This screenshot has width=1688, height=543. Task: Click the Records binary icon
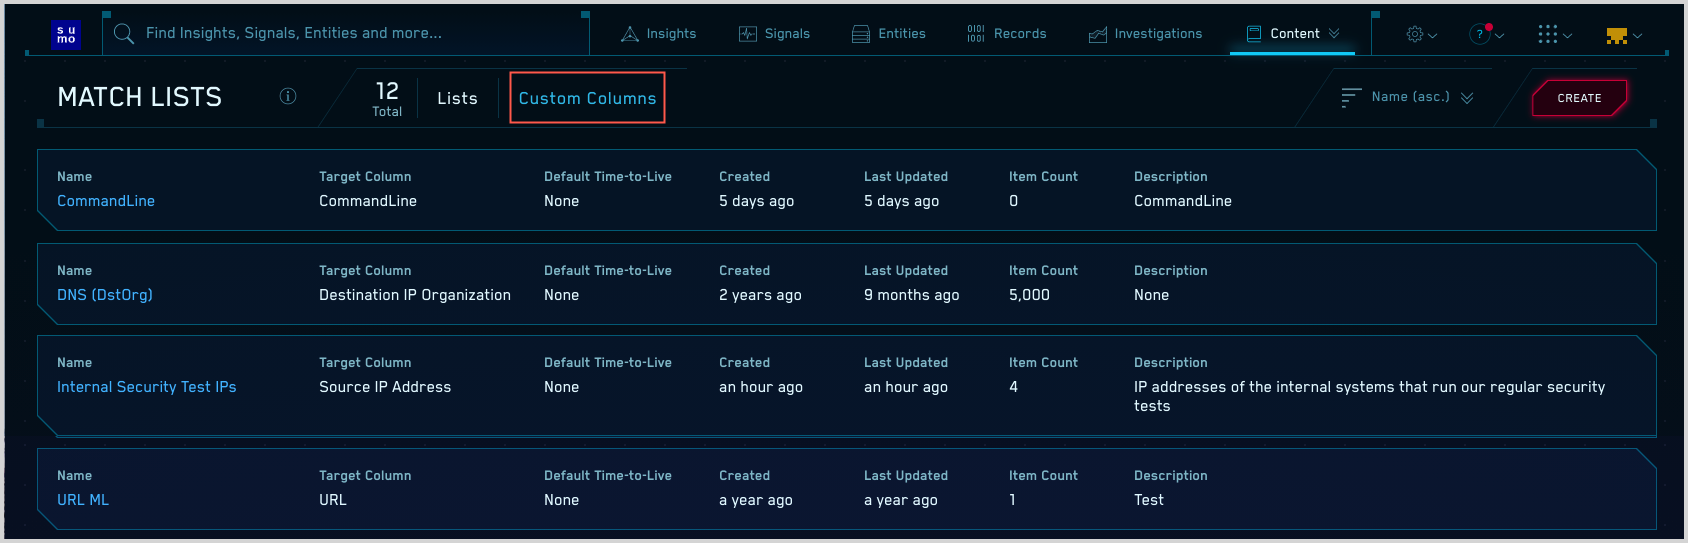point(975,34)
